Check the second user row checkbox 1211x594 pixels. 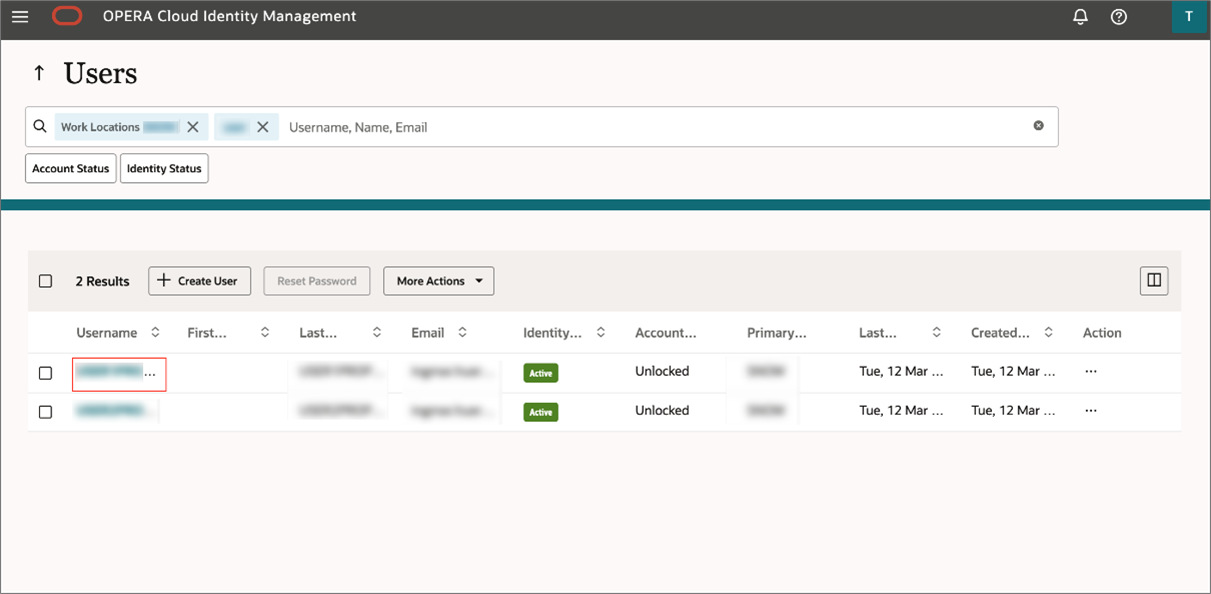point(45,412)
